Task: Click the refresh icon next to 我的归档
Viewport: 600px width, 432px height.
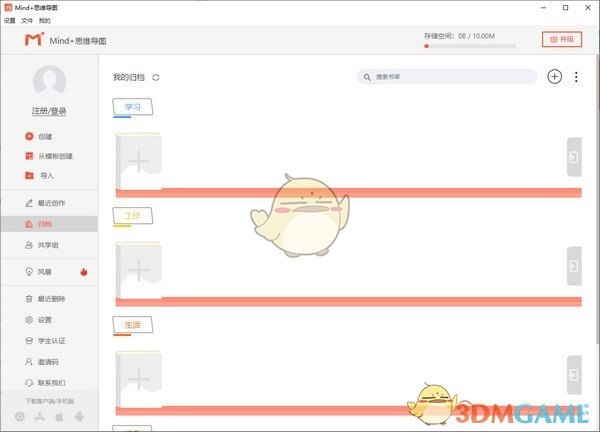Action: pos(155,77)
